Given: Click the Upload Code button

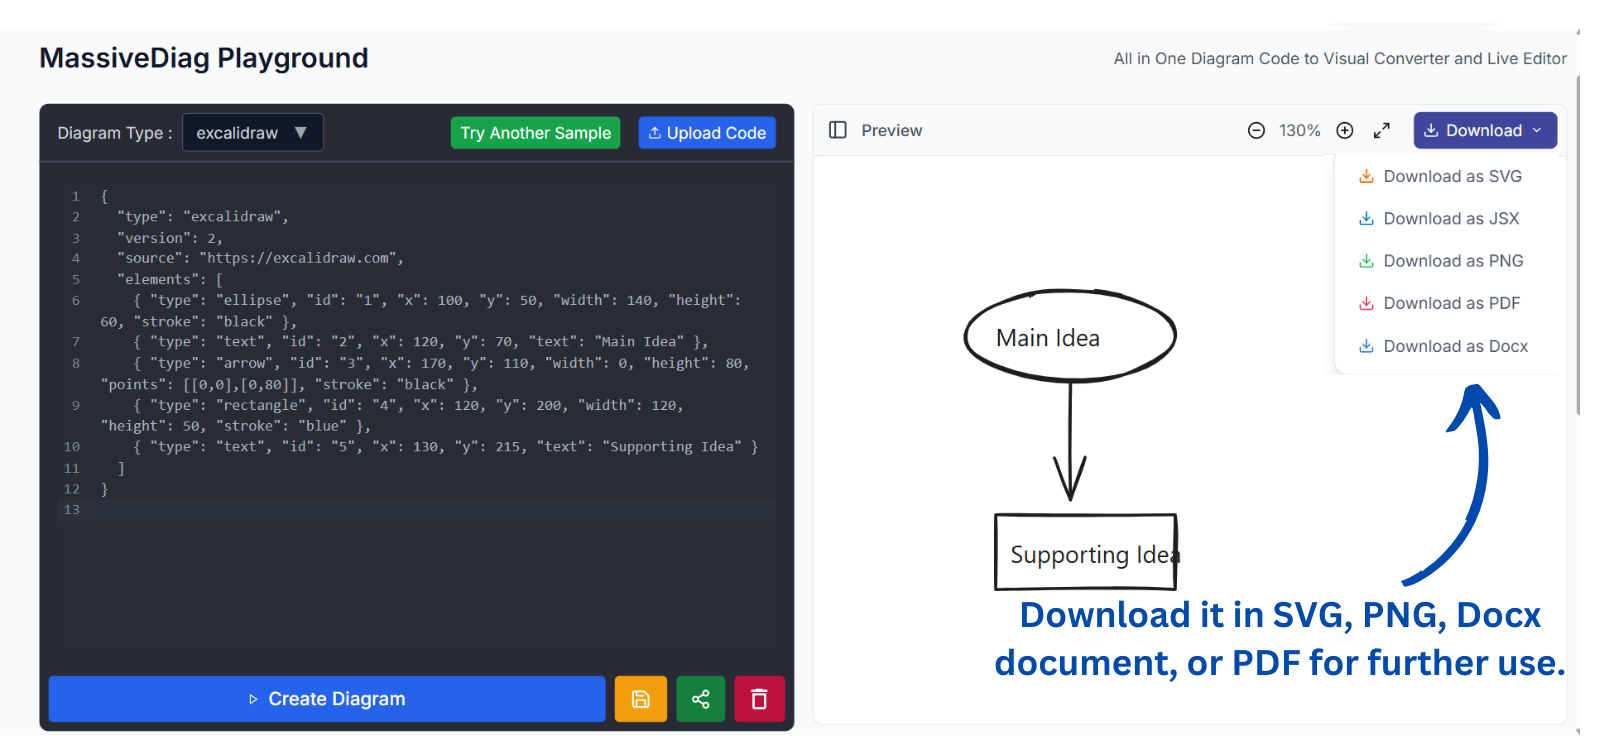Looking at the screenshot, I should click(x=707, y=133).
